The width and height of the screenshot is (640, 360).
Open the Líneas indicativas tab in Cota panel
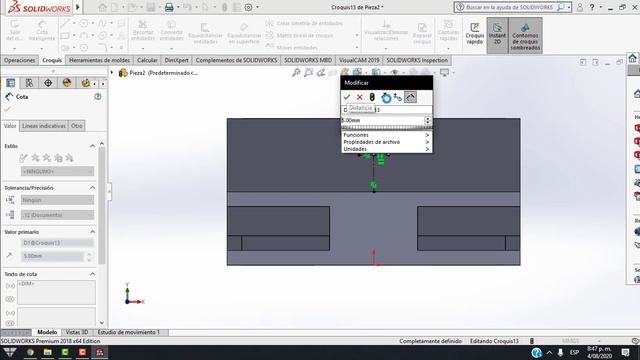pos(44,126)
